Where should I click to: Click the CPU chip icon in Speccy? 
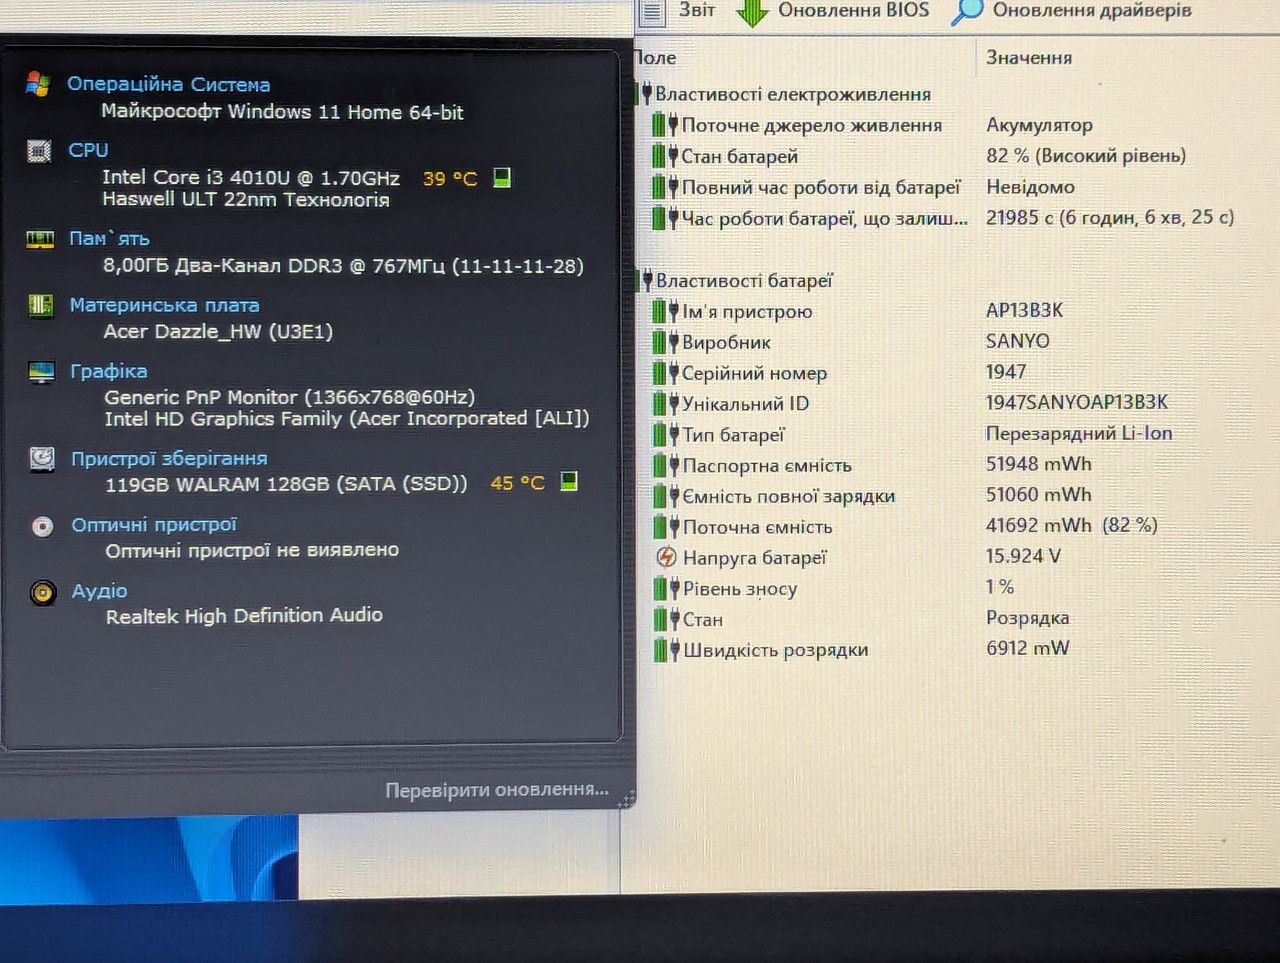point(39,151)
